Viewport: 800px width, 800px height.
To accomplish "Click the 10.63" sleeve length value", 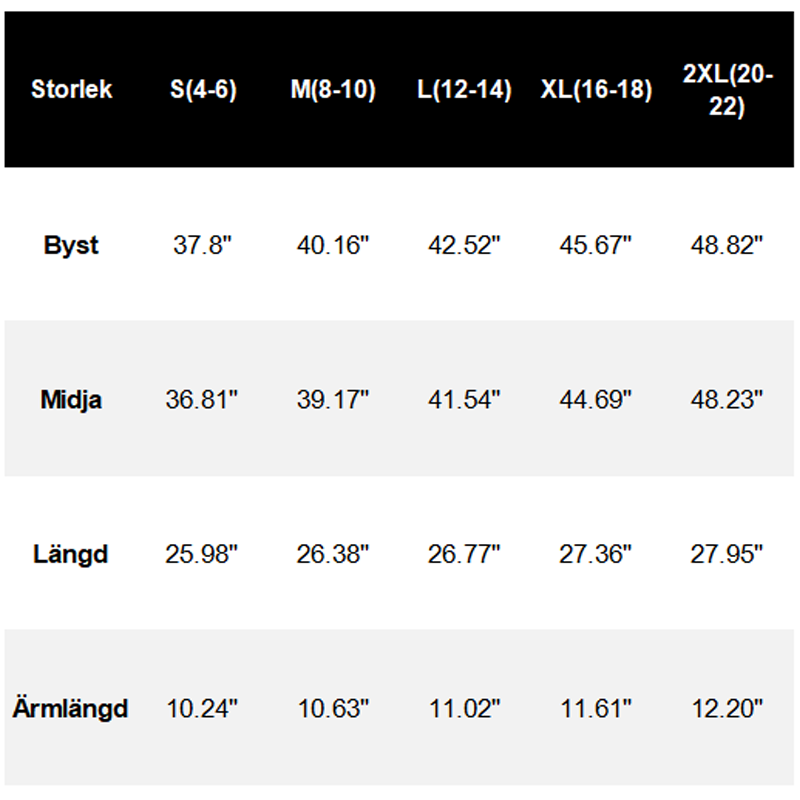I will click(333, 709).
